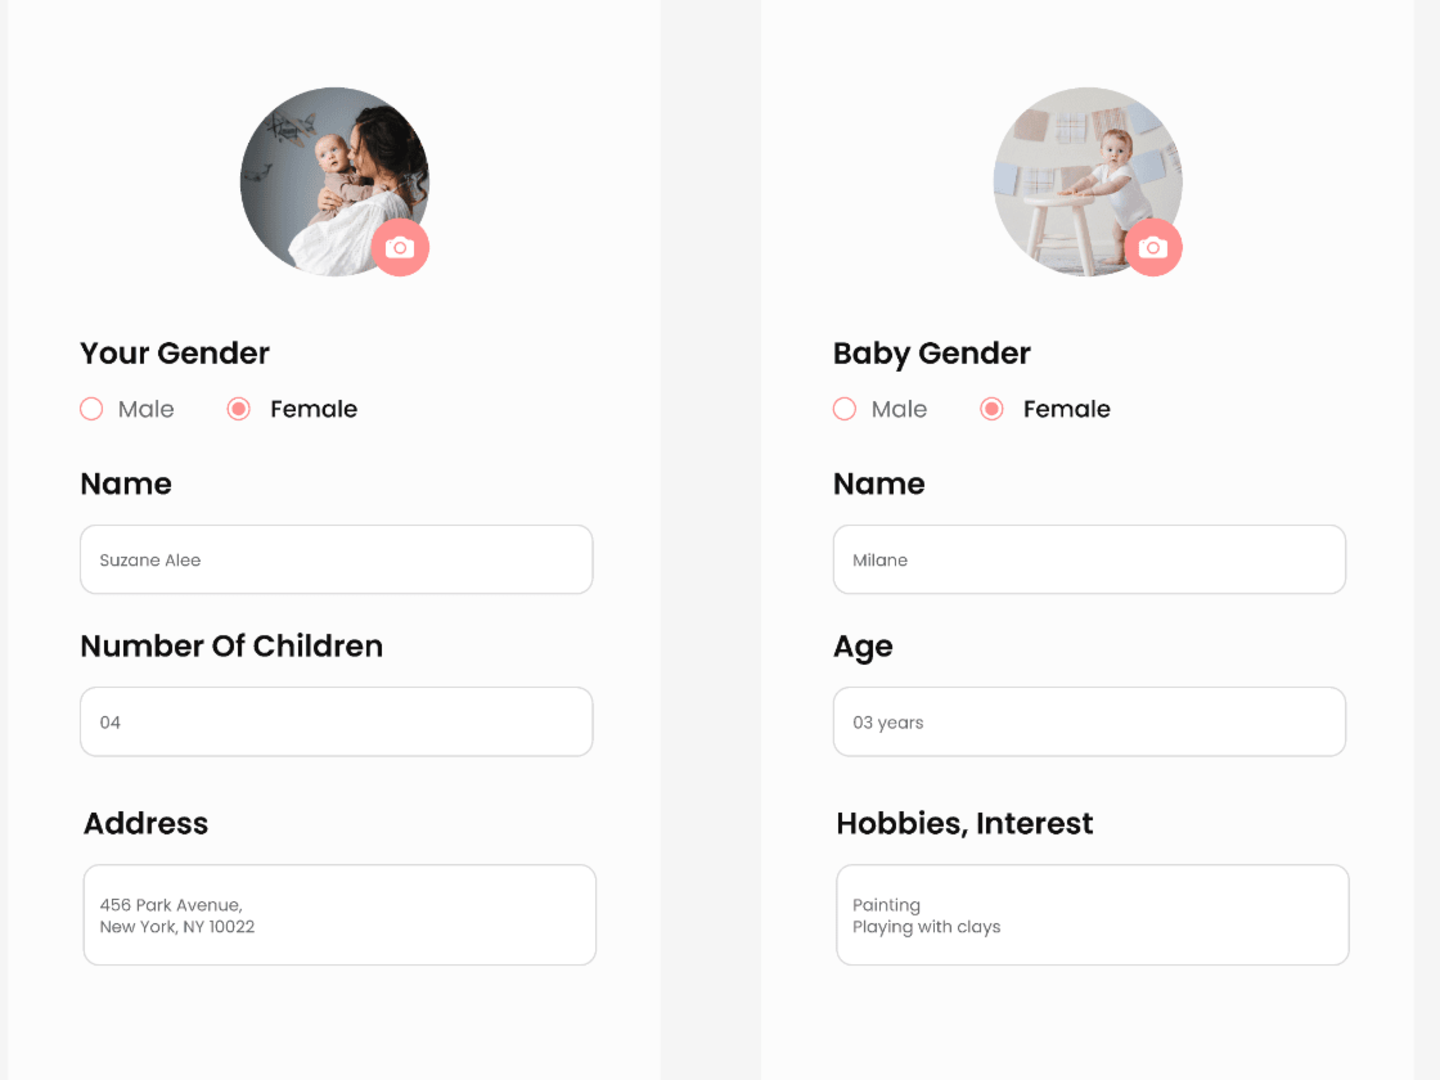The width and height of the screenshot is (1440, 1080).
Task: Click the Hobbies, Interest text box
Action: 1093,915
